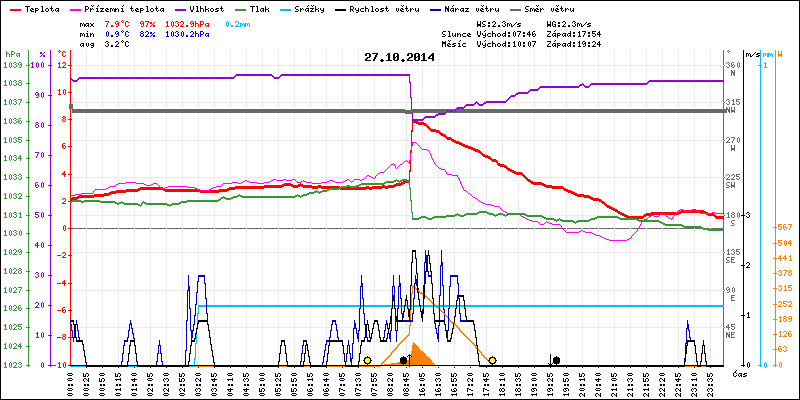Click the hPa pressure axis unit label
Image resolution: width=800 pixels, height=400 pixels.
pyautogui.click(x=11, y=54)
